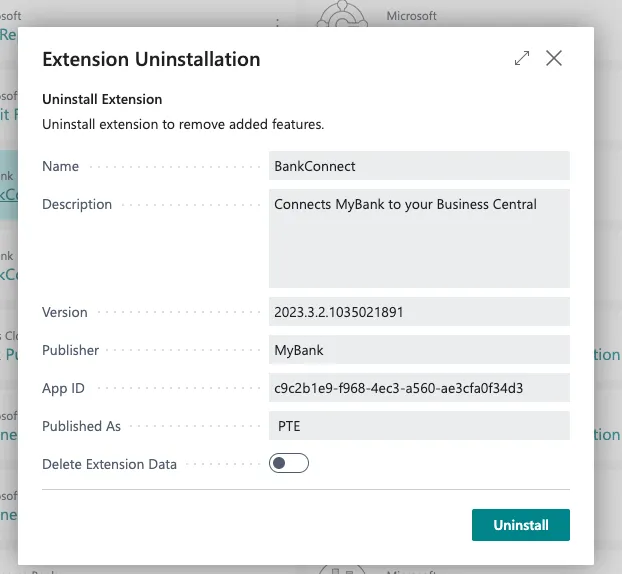
Task: Select the Name field containing BankConnect
Action: (419, 166)
